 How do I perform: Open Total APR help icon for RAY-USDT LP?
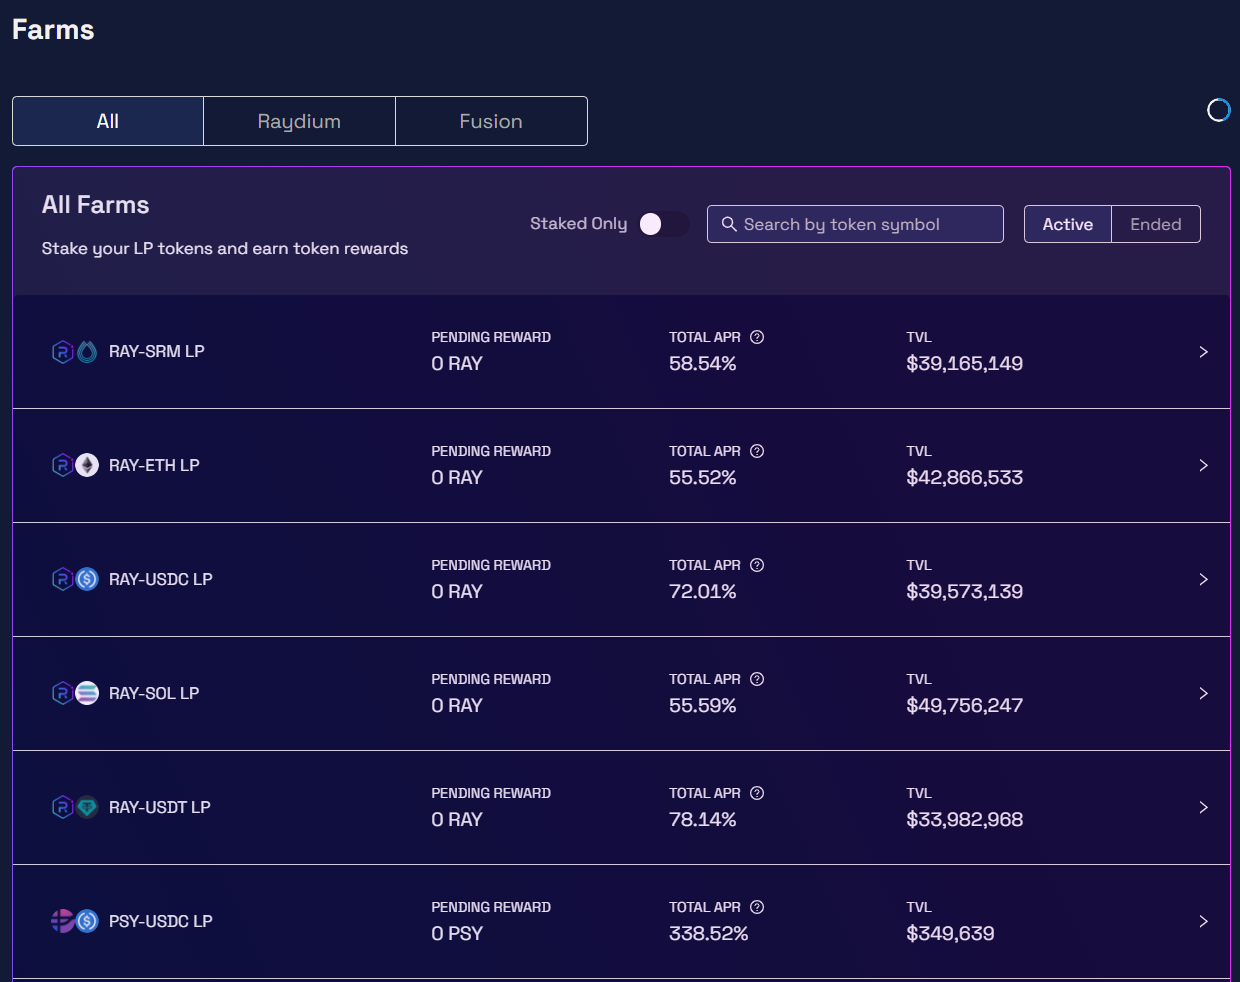pyautogui.click(x=757, y=793)
